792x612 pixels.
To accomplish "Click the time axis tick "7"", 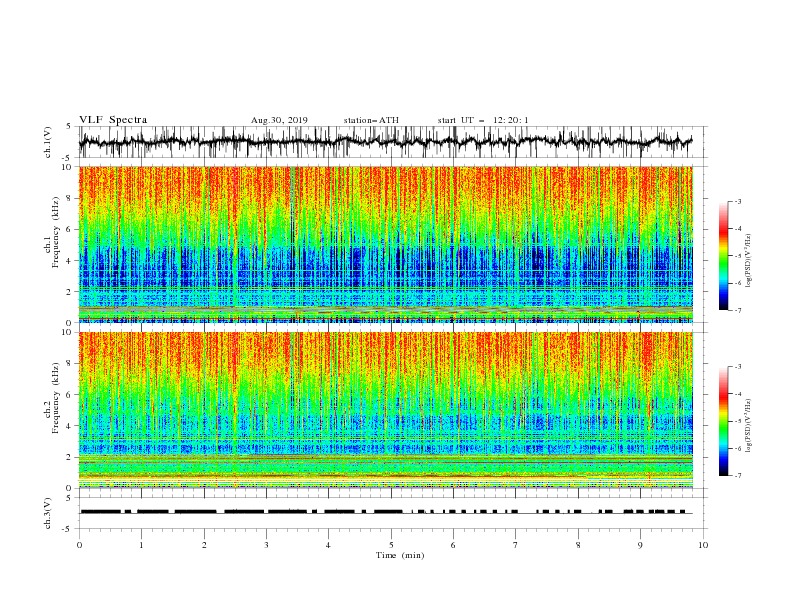I will pyautogui.click(x=515, y=545).
